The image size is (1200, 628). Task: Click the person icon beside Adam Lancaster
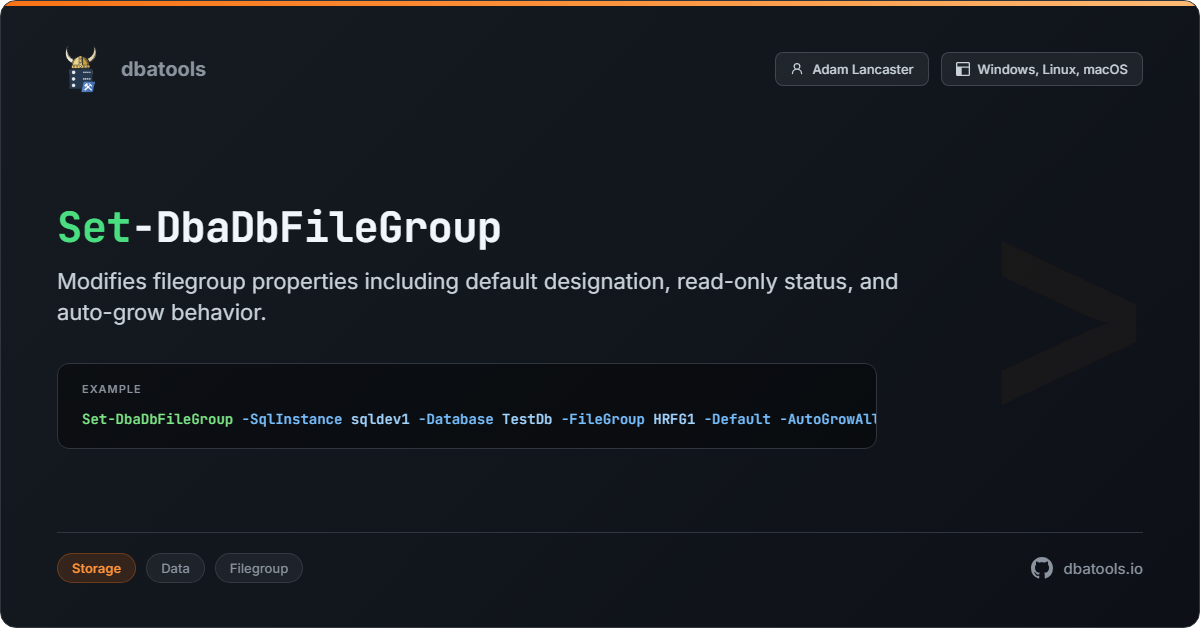pyautogui.click(x=797, y=69)
